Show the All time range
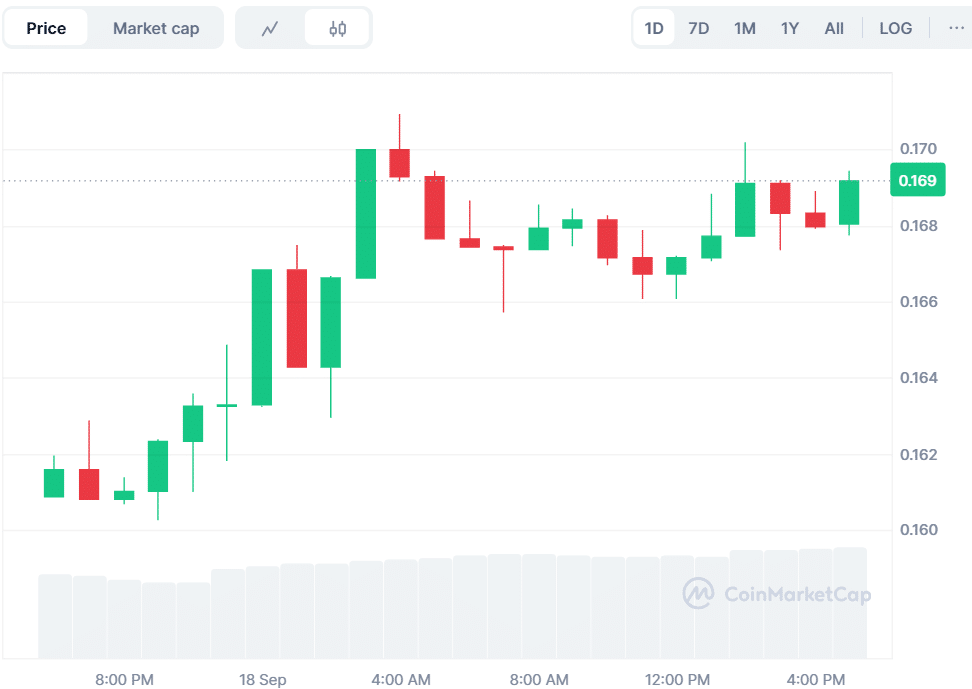The width and height of the screenshot is (972, 689). tap(834, 28)
